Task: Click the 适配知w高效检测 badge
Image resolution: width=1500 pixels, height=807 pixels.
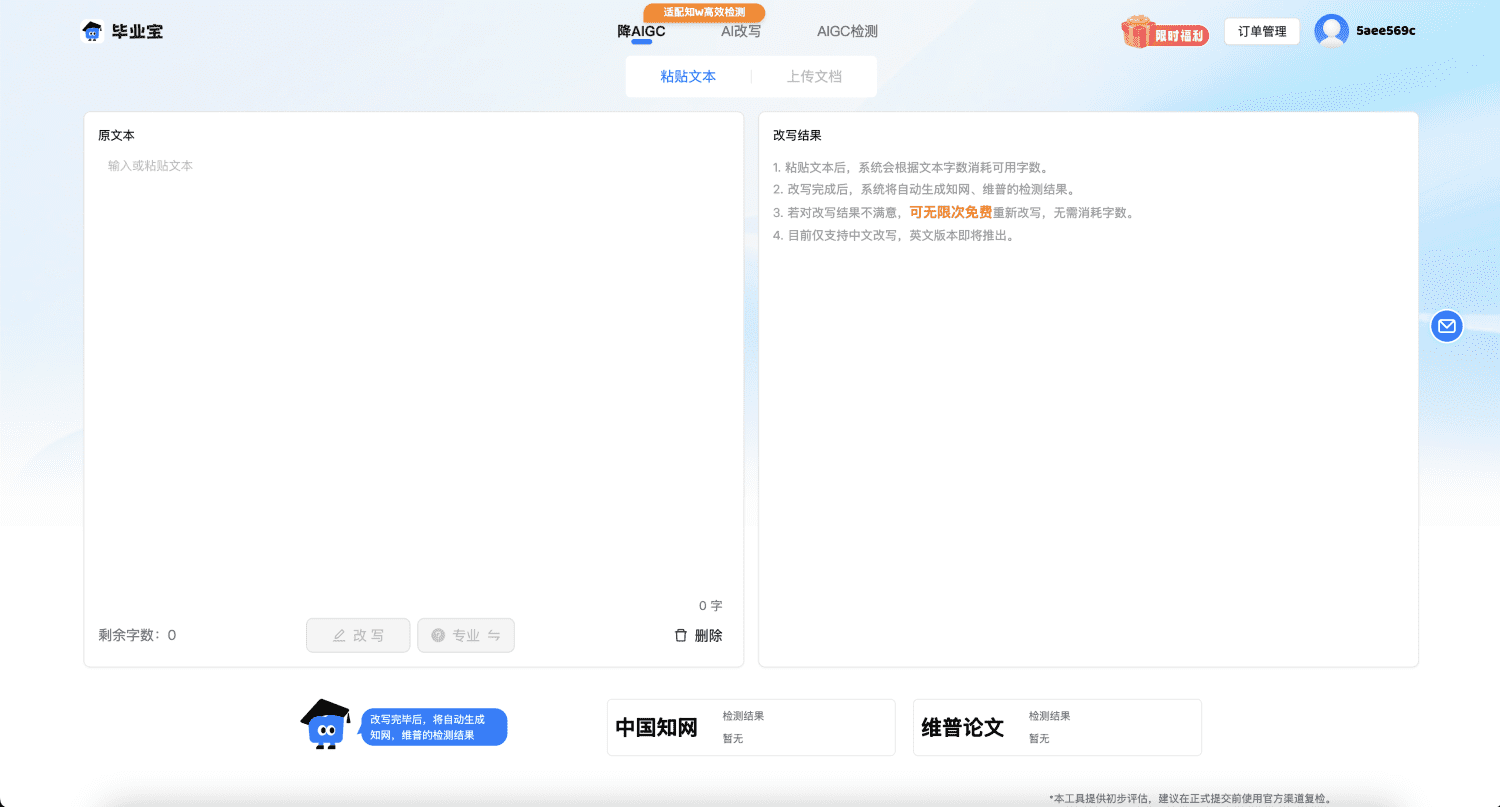Action: click(704, 12)
